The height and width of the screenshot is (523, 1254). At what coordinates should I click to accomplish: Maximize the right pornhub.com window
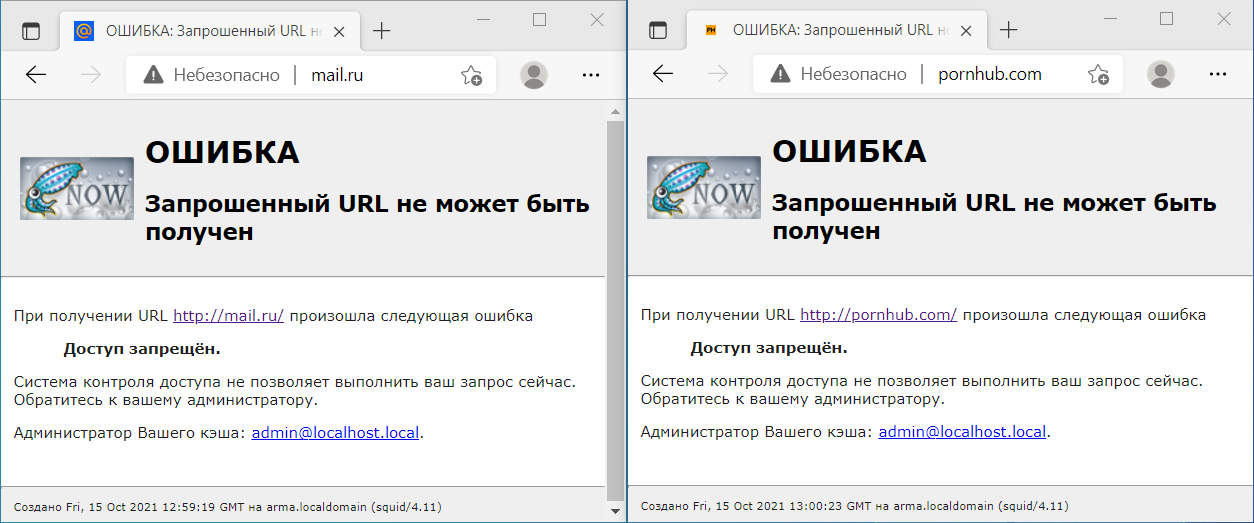(x=1166, y=19)
